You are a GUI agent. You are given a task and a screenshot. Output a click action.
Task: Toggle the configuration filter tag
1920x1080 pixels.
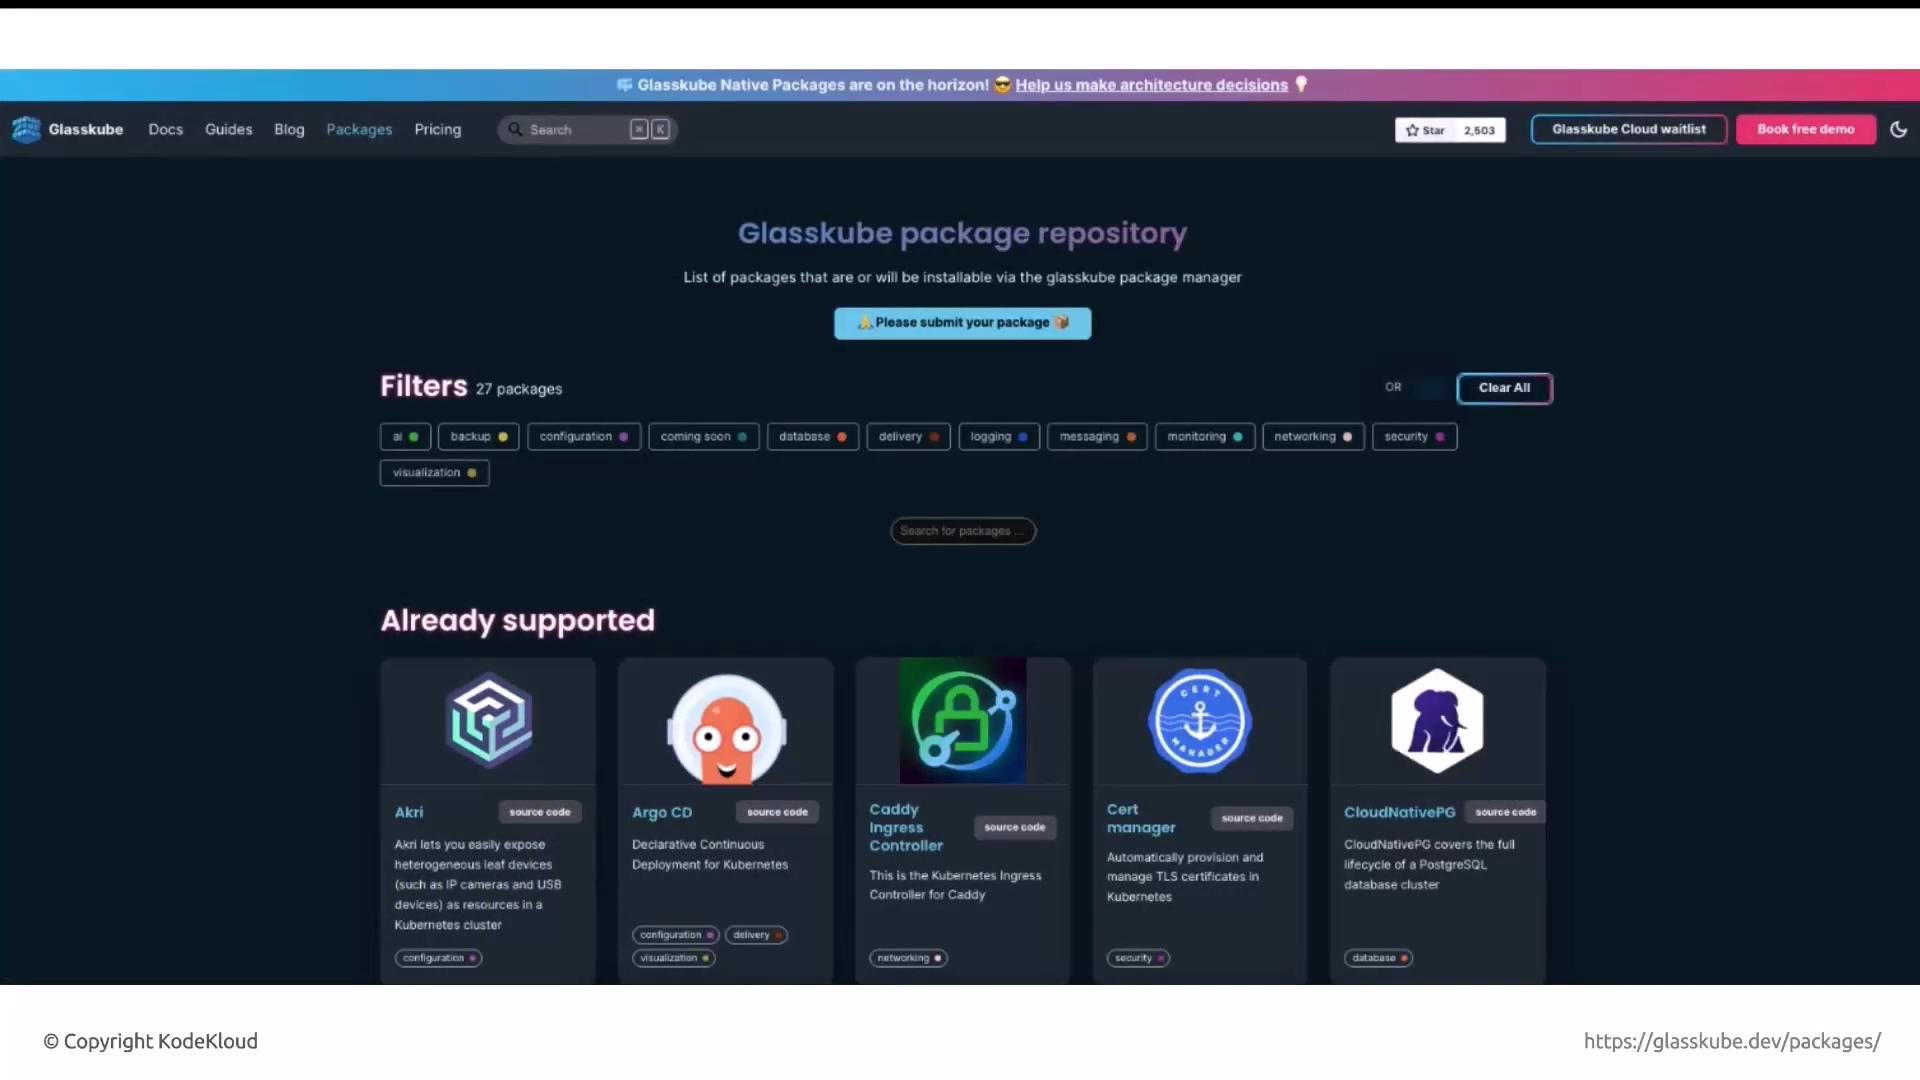584,437
